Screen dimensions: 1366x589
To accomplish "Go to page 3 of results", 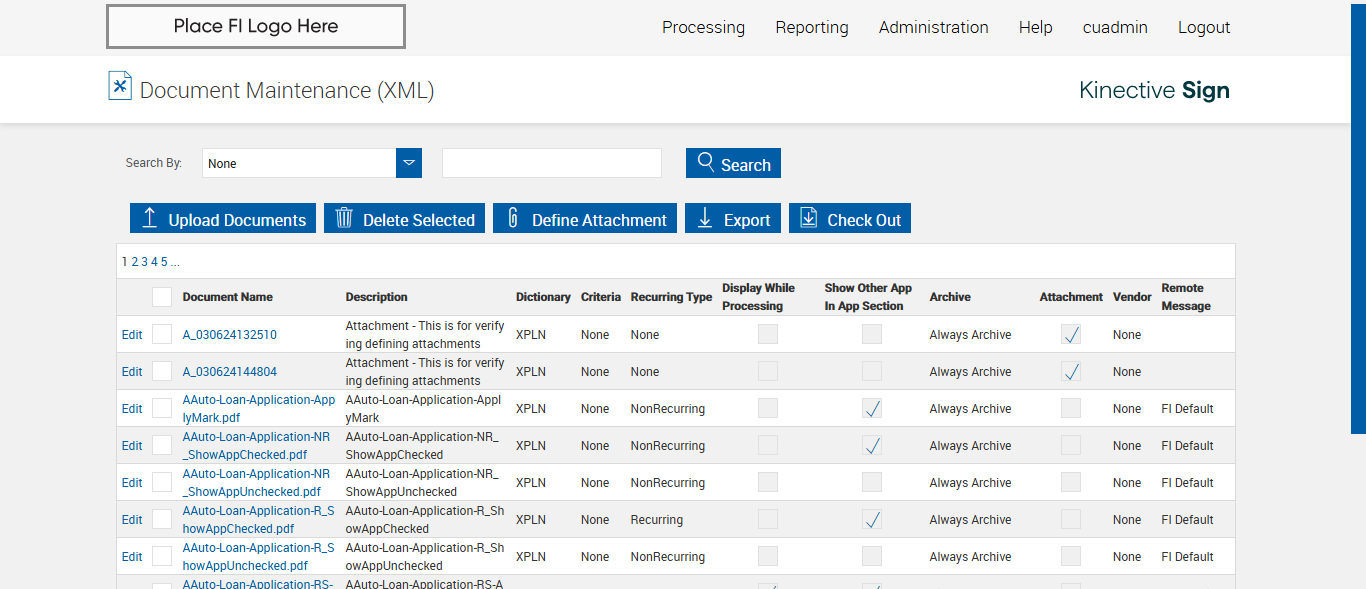I will pos(144,262).
